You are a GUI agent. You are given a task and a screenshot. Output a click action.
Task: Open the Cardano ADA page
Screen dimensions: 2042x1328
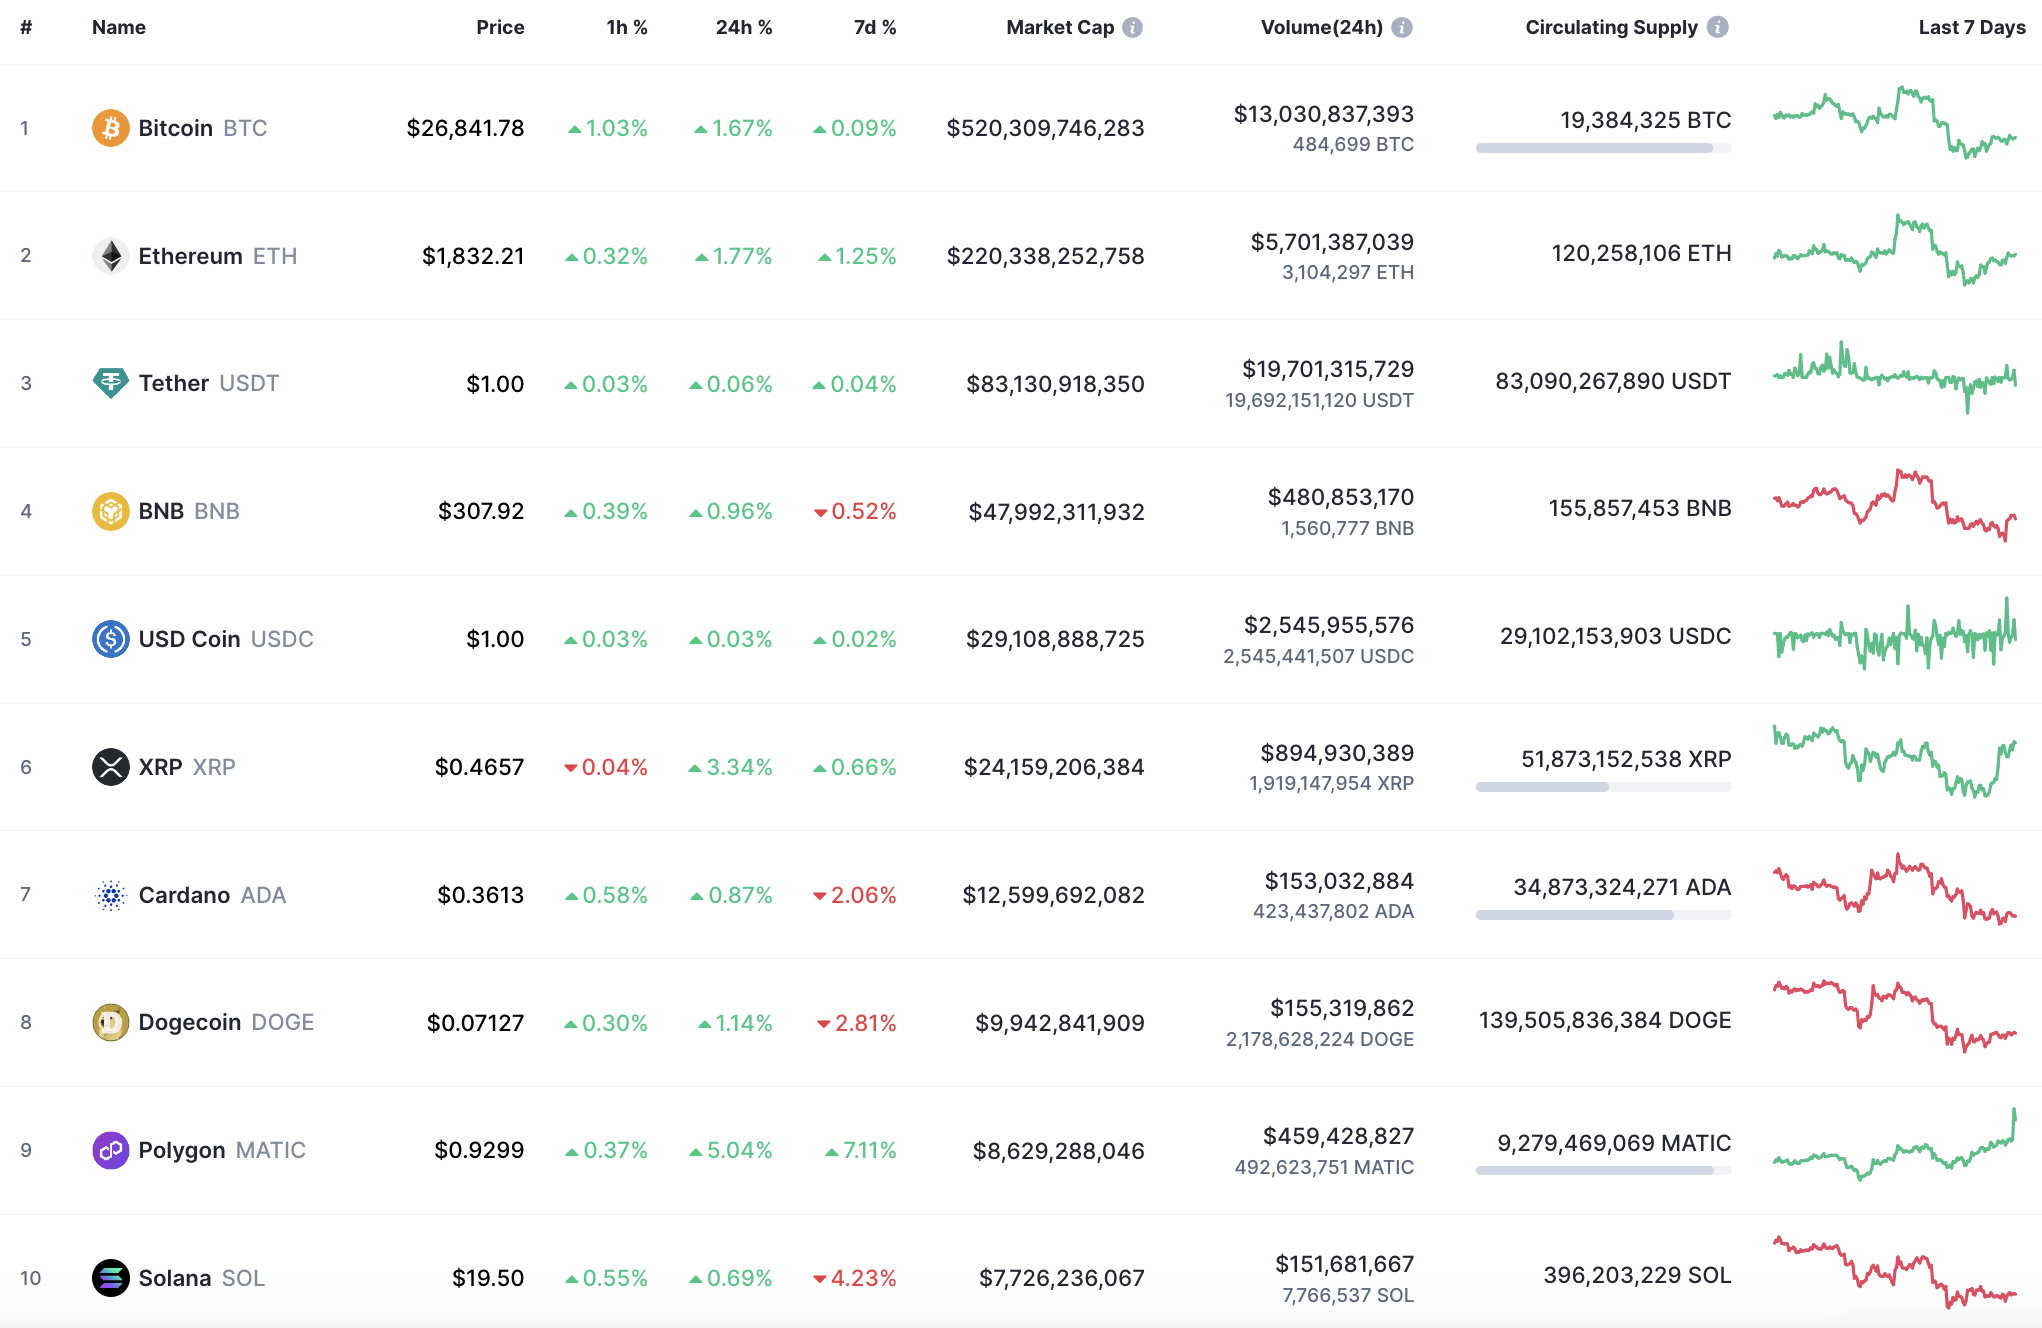click(x=183, y=894)
